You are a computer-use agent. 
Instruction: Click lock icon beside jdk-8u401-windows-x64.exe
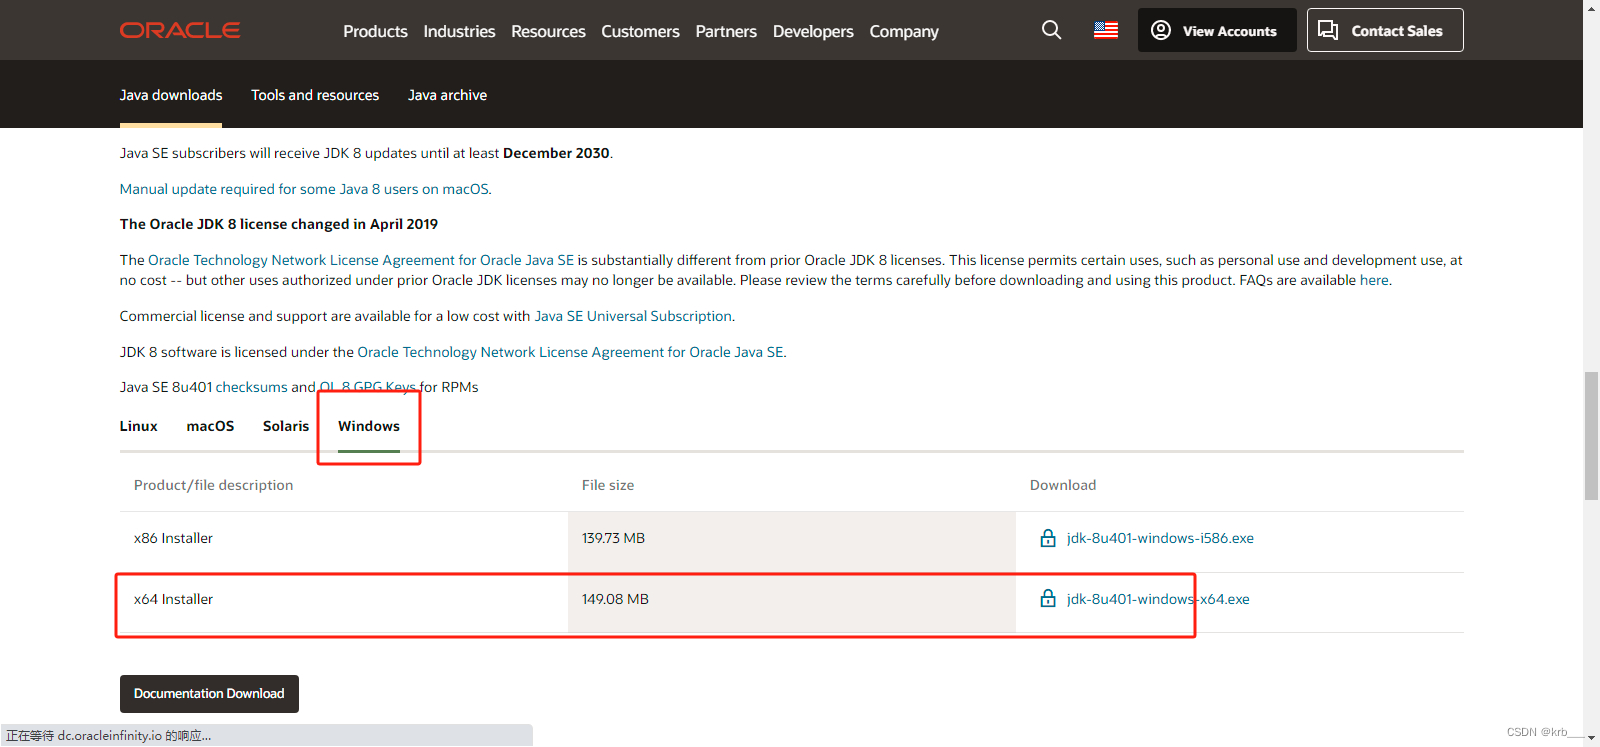pos(1048,599)
